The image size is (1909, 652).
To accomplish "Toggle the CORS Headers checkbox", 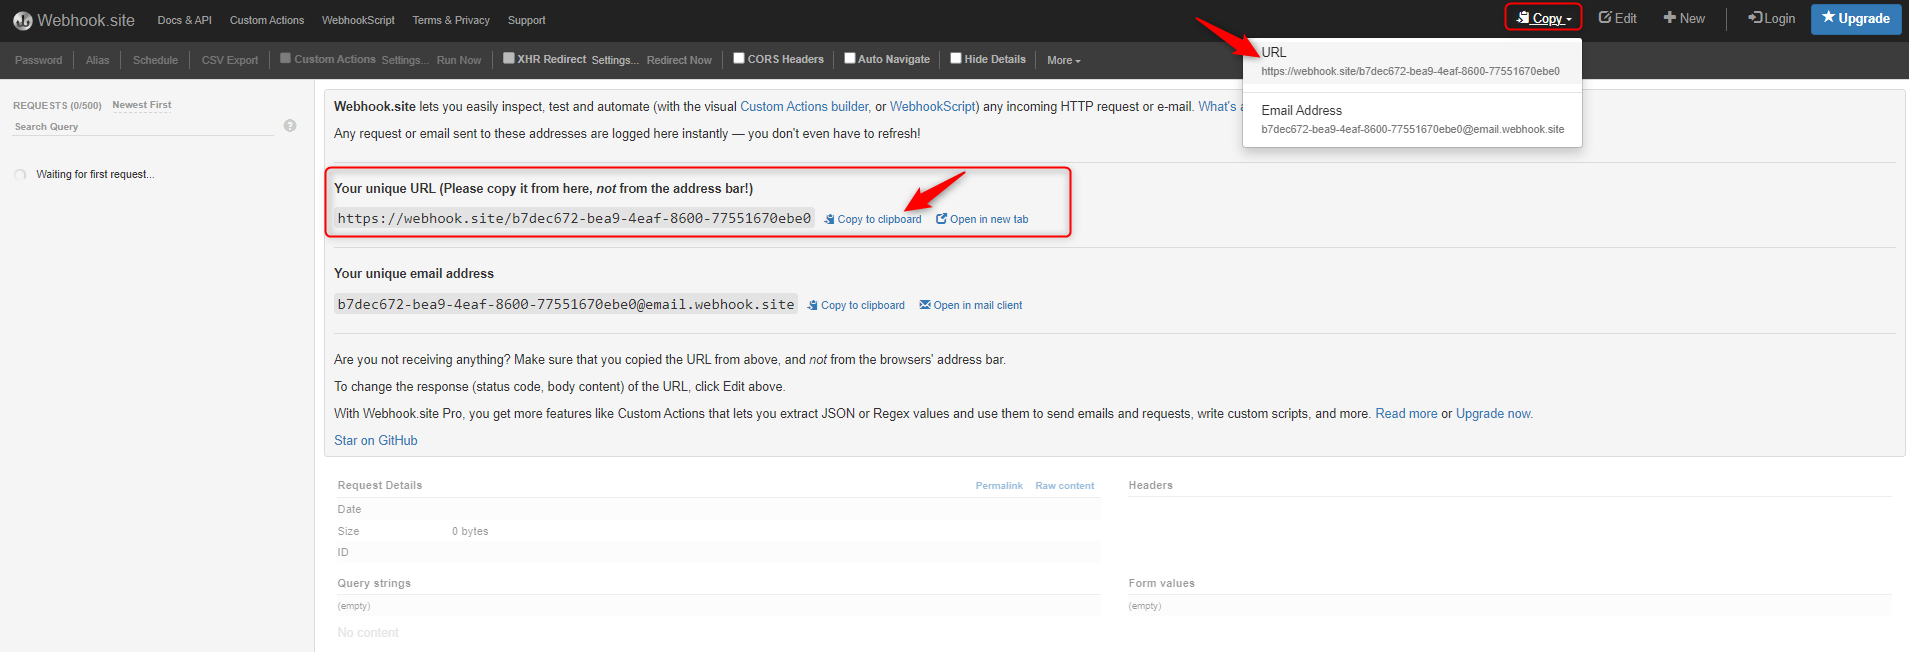I will [x=739, y=58].
